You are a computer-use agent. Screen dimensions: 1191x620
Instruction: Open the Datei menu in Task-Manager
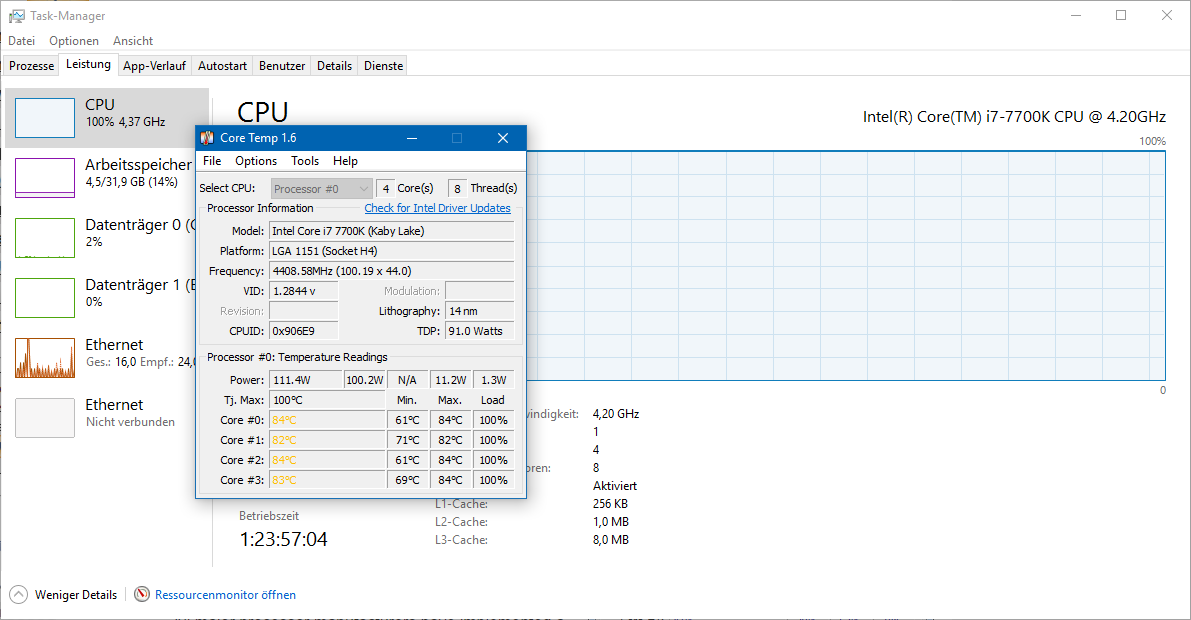click(21, 41)
